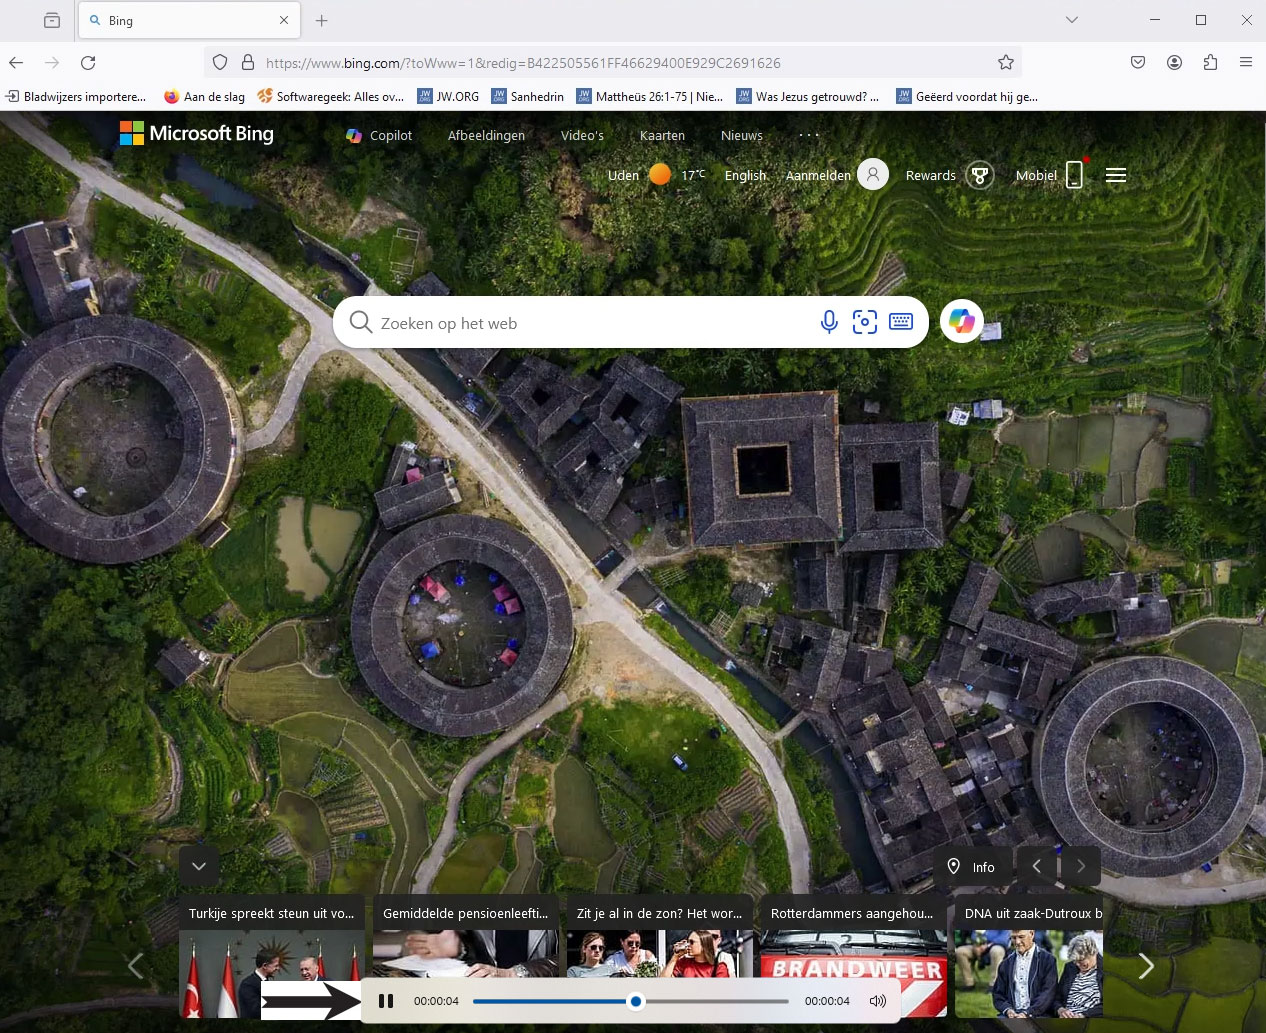Collapse the news feed with the down chevron

(x=199, y=866)
